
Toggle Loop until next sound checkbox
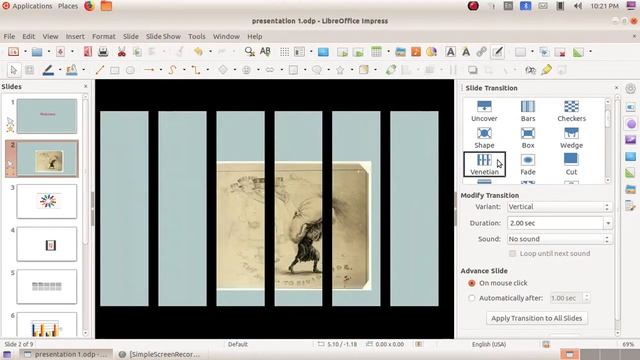pos(512,253)
